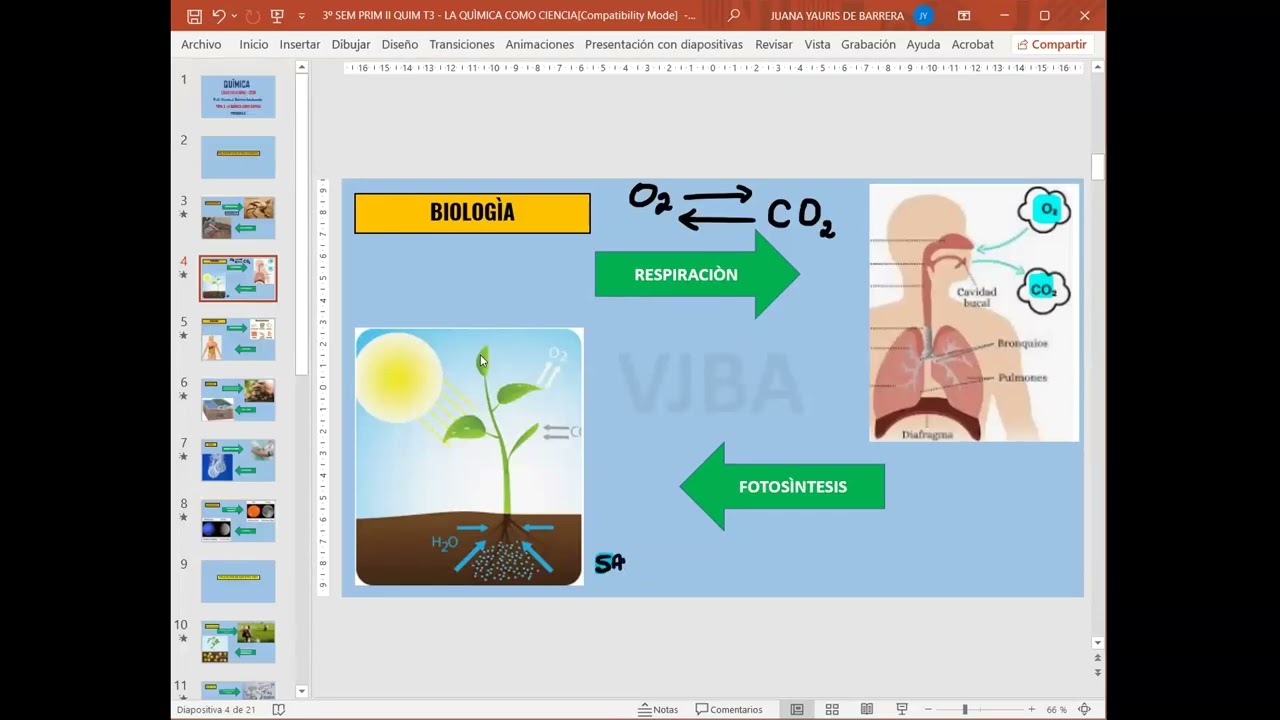Click animation star icon under slide 8
Image resolution: width=1280 pixels, height=720 pixels.
[183, 517]
